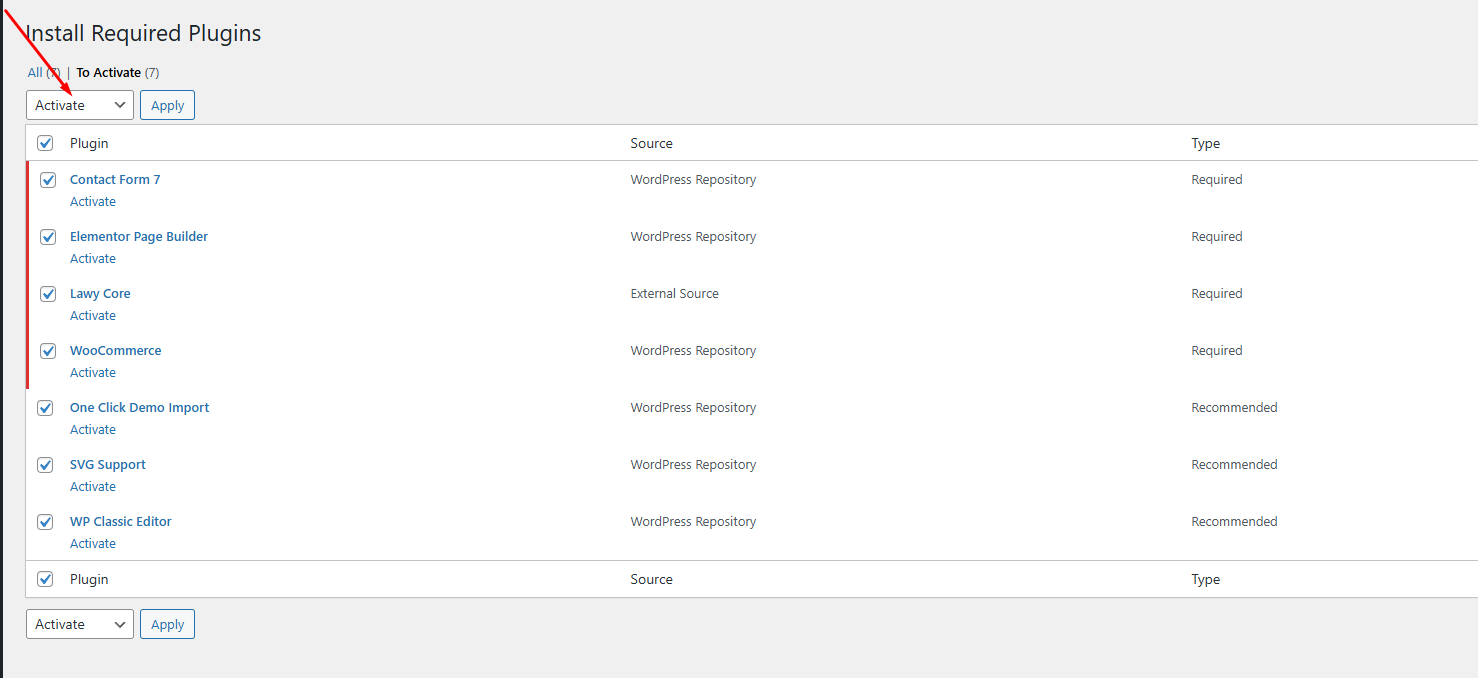Uncheck the WooCommerce checkbox

click(47, 351)
